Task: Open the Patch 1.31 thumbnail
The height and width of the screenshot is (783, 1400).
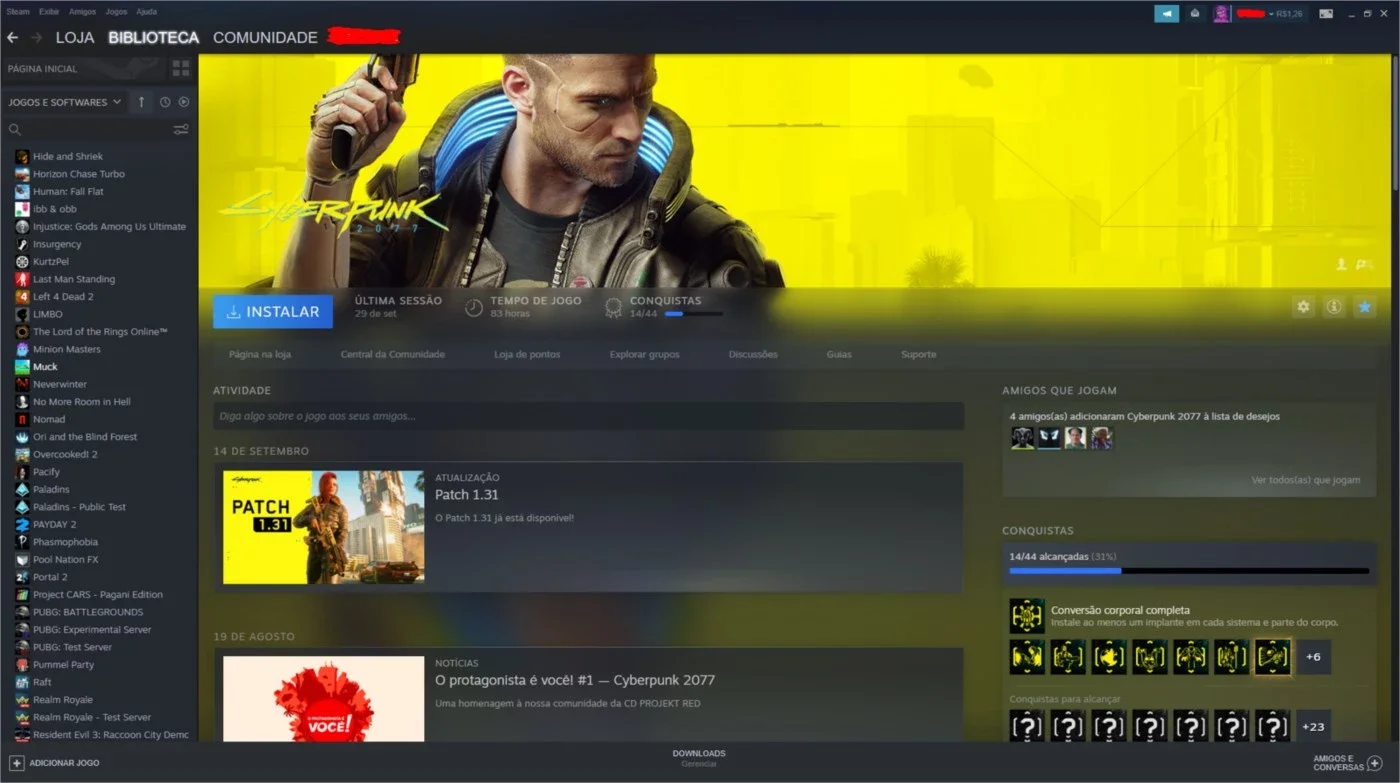Action: coord(323,527)
